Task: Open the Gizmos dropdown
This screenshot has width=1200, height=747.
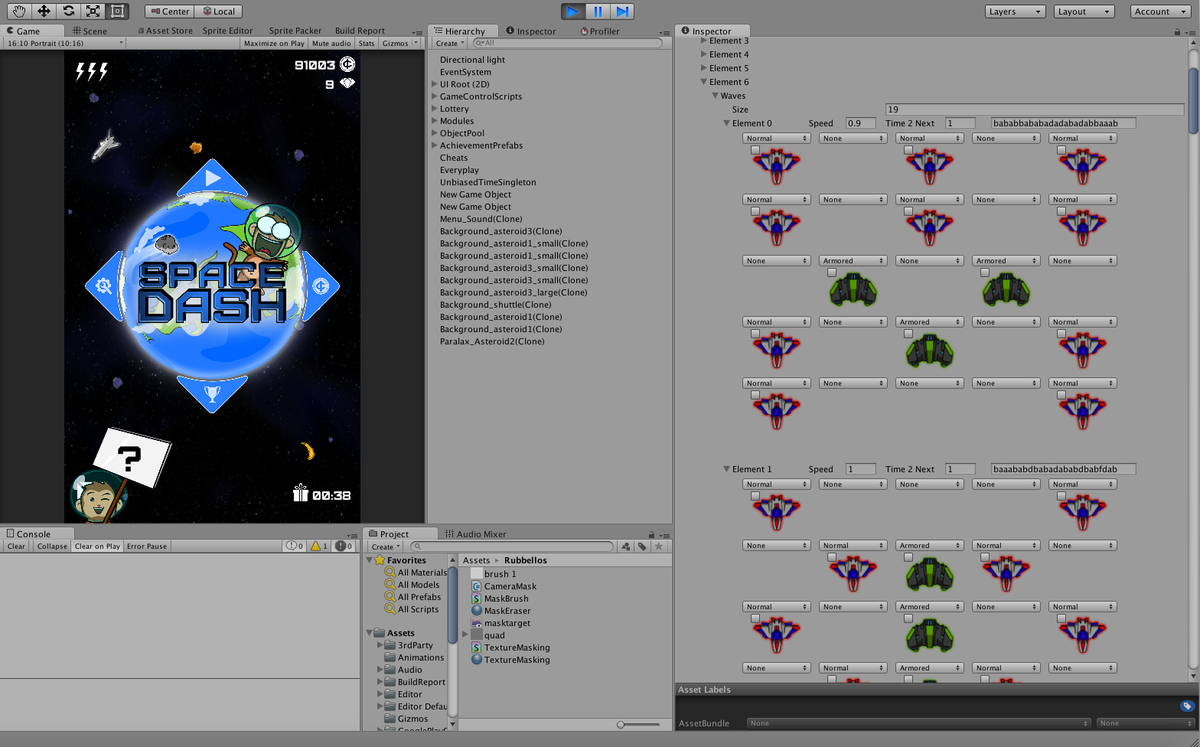Action: (x=398, y=43)
